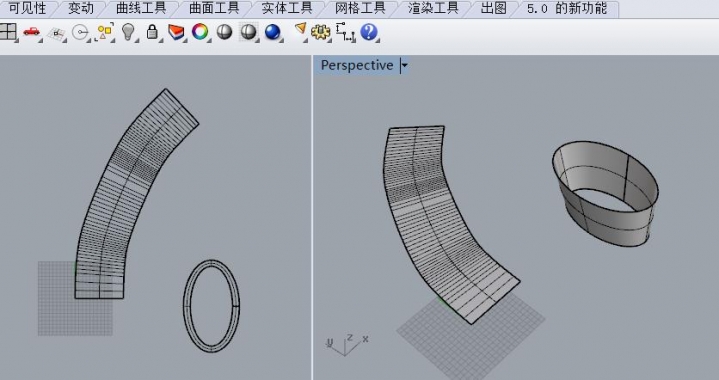Open the color wheel properties icon
The image size is (719, 380).
[x=200, y=32]
